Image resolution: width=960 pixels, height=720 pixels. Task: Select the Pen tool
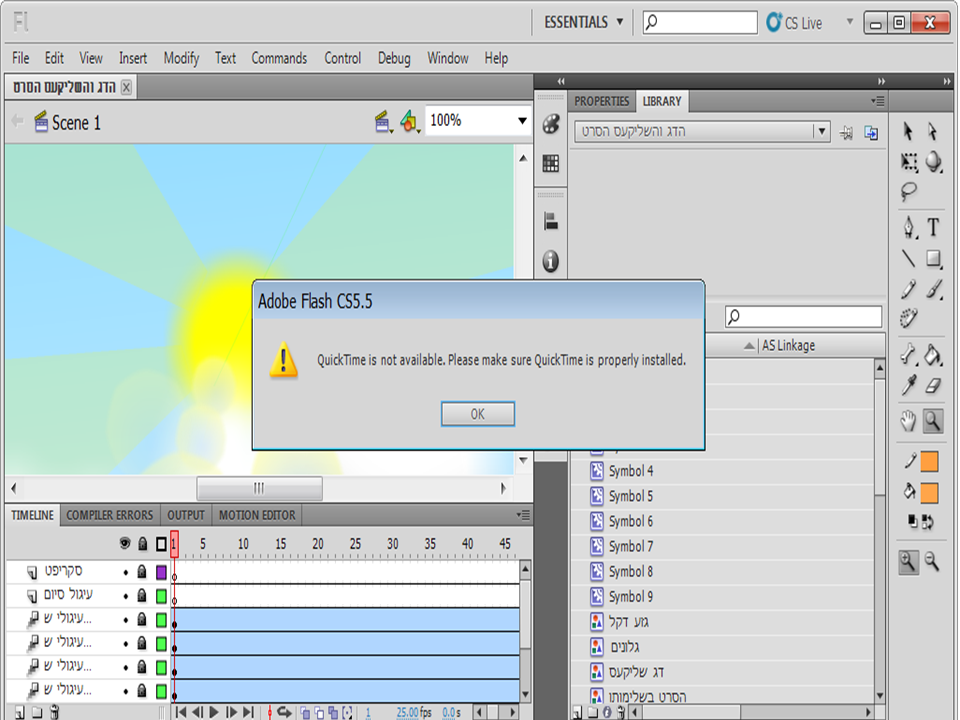(909, 227)
